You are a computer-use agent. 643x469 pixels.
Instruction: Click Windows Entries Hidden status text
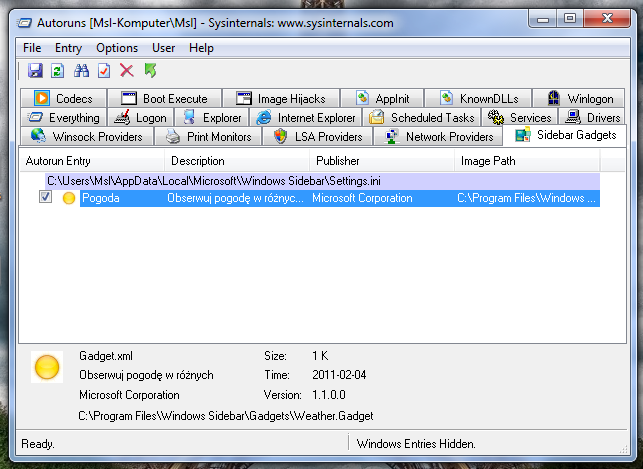click(x=416, y=444)
